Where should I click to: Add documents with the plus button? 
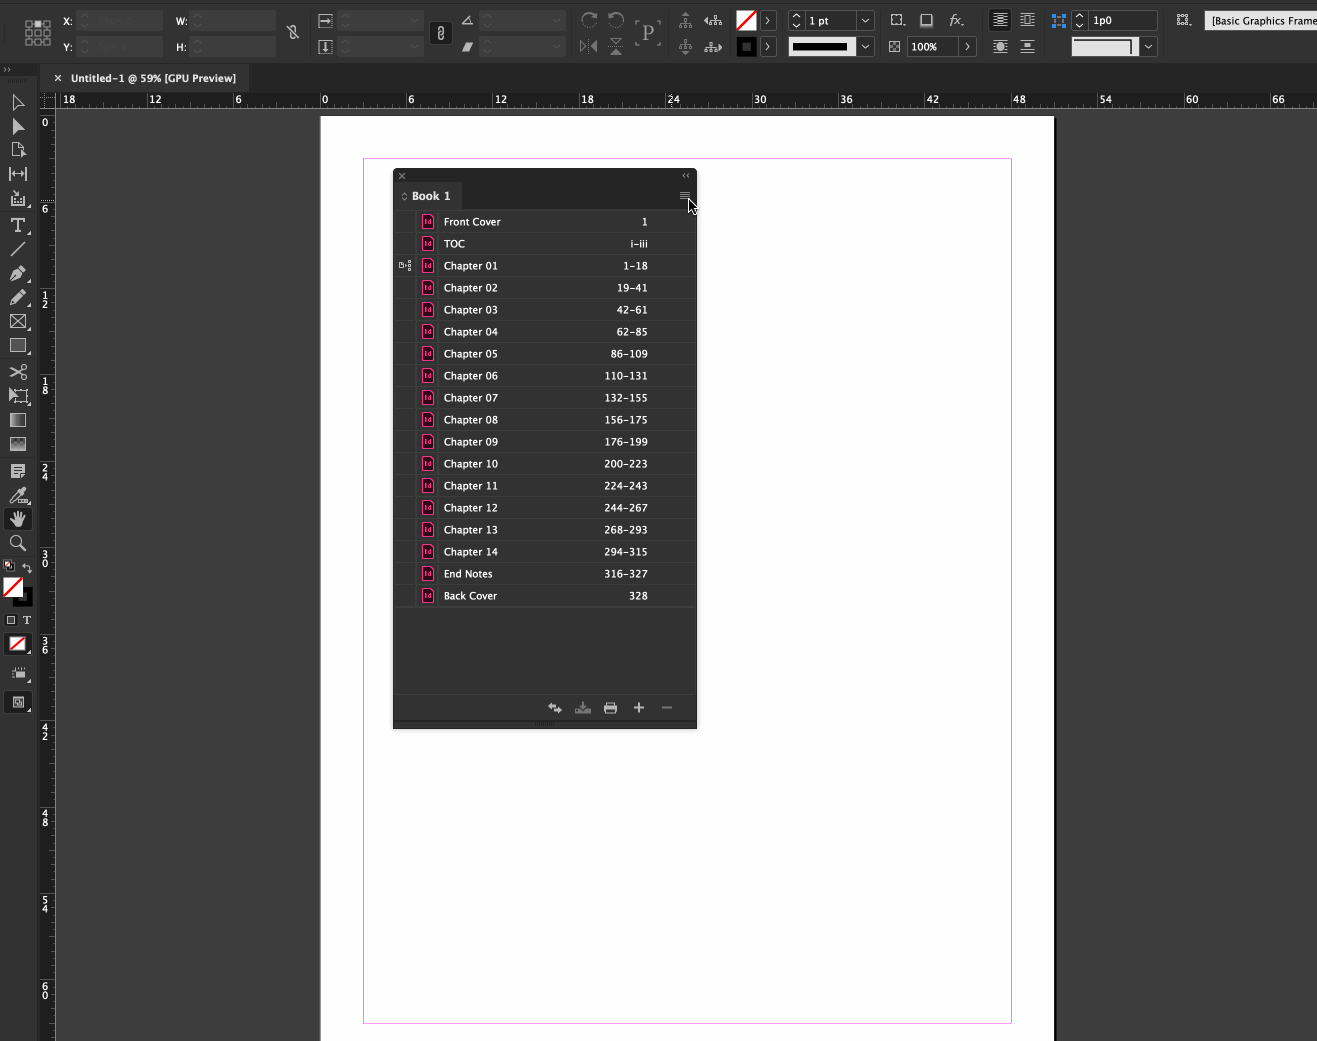(639, 708)
